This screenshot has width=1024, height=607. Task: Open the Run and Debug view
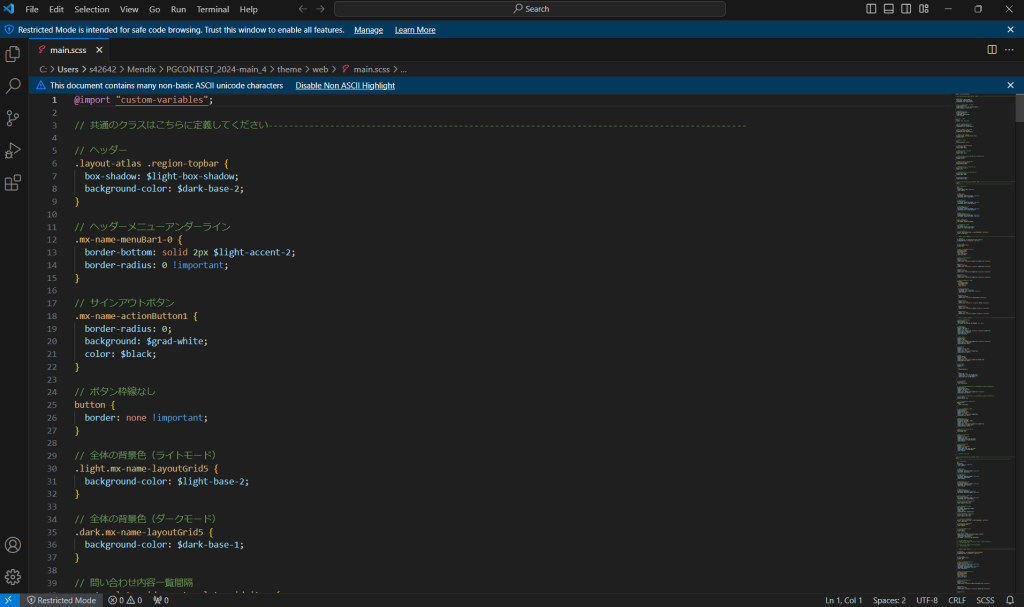(13, 151)
